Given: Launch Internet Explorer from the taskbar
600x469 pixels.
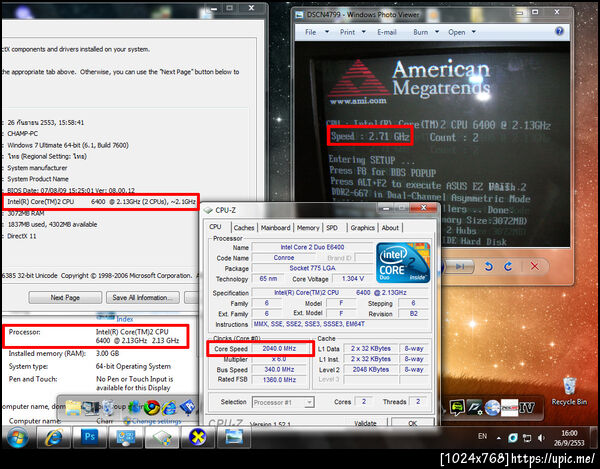Looking at the screenshot, I should coord(54,437).
